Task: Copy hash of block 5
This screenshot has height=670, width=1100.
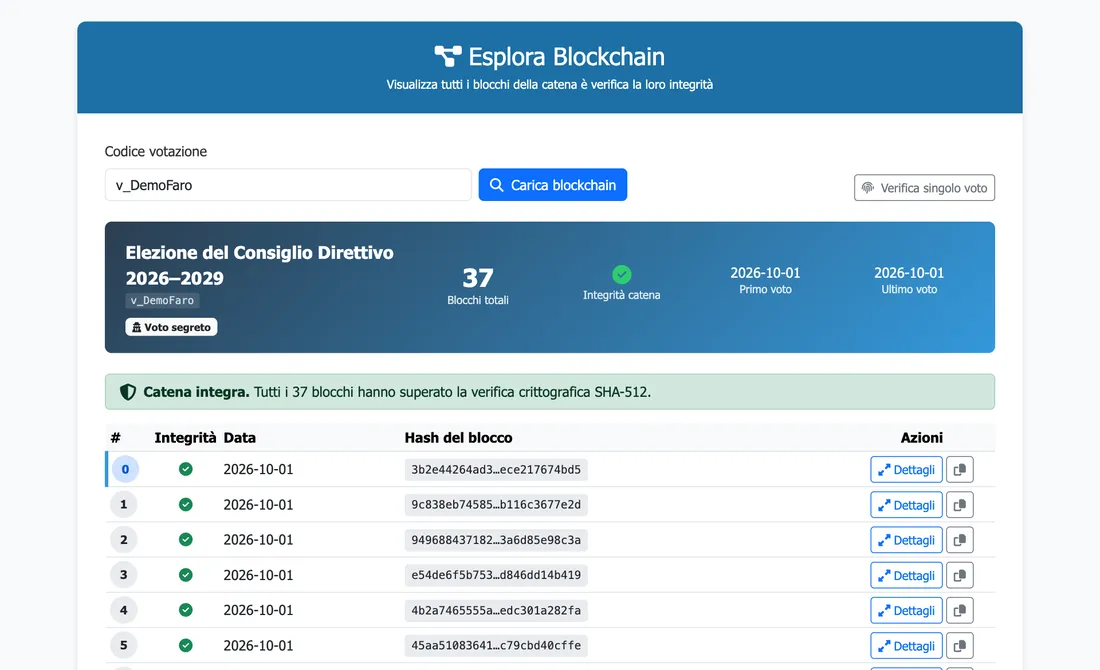Action: (959, 645)
